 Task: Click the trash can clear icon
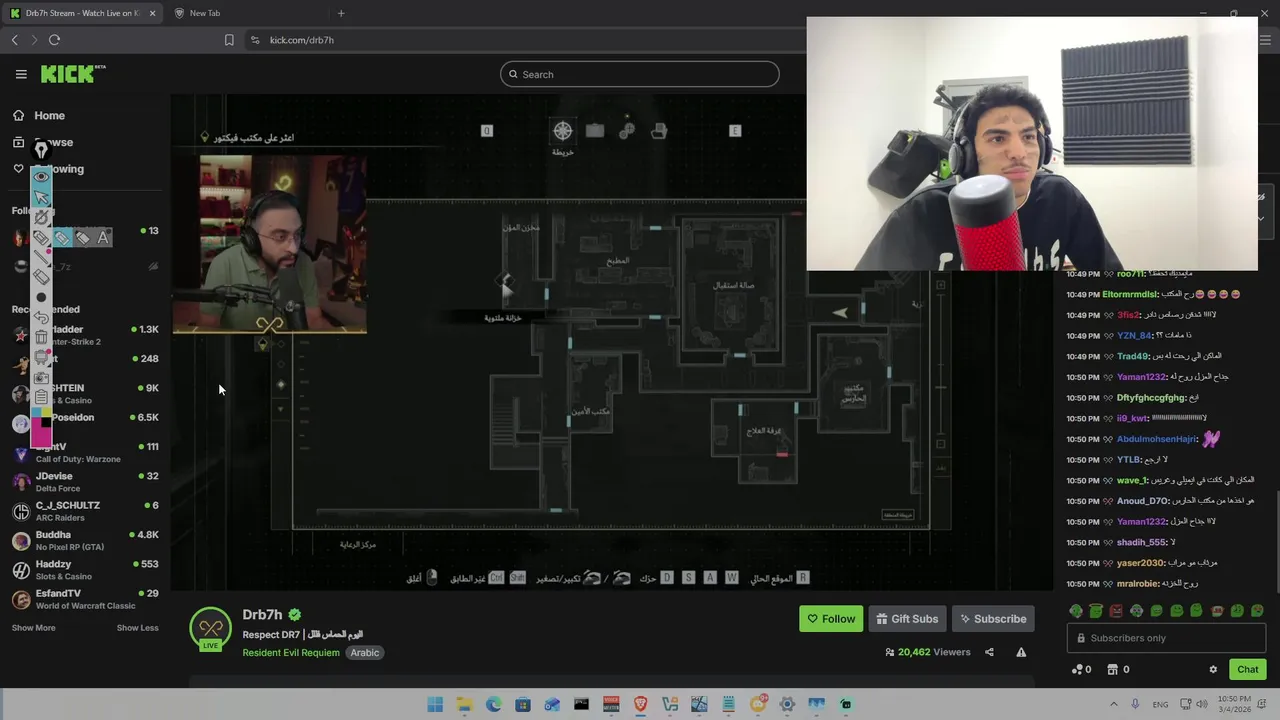point(41,337)
